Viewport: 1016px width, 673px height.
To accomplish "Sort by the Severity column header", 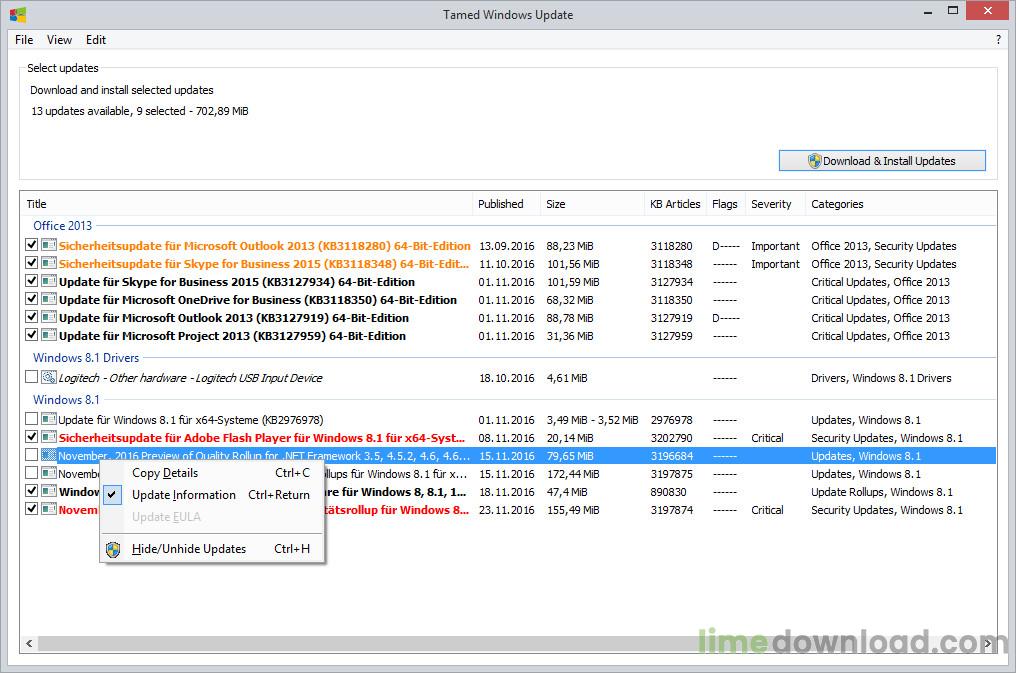I will [775, 204].
